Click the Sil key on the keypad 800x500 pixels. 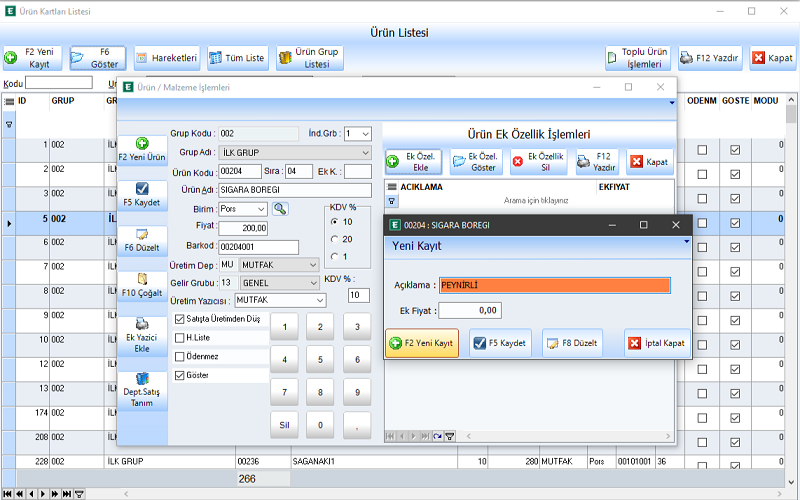pos(284,424)
